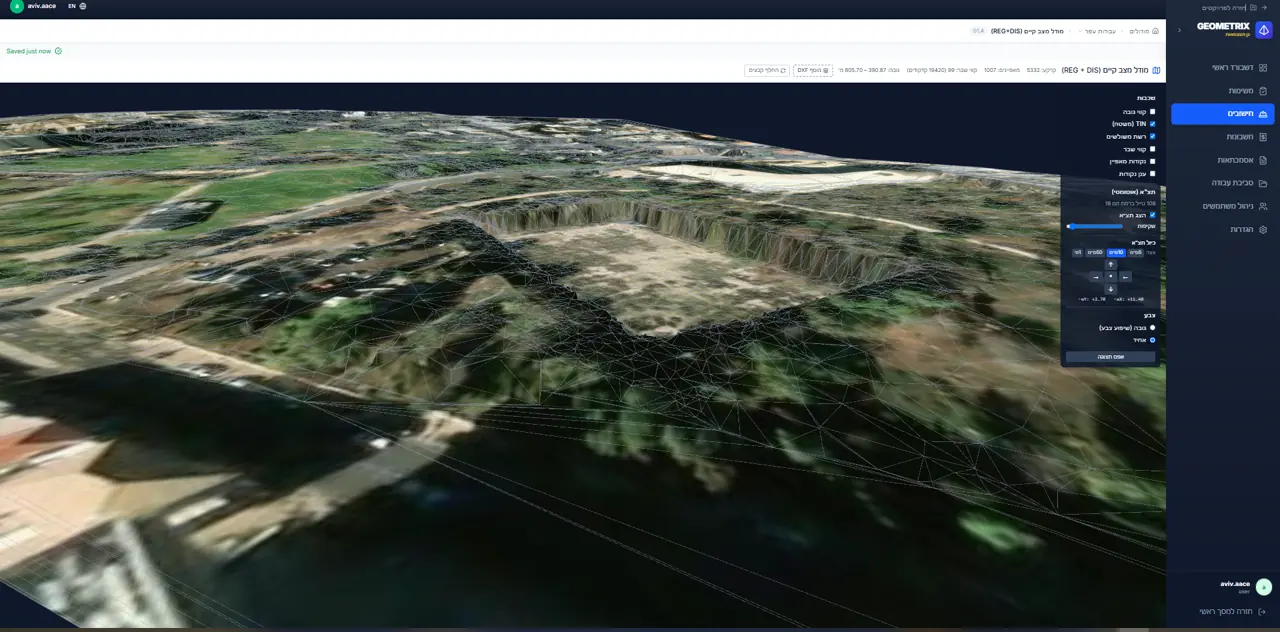Click the add DXF button
Screen dimensions: 1280x632
pyautogui.click(x=812, y=70)
